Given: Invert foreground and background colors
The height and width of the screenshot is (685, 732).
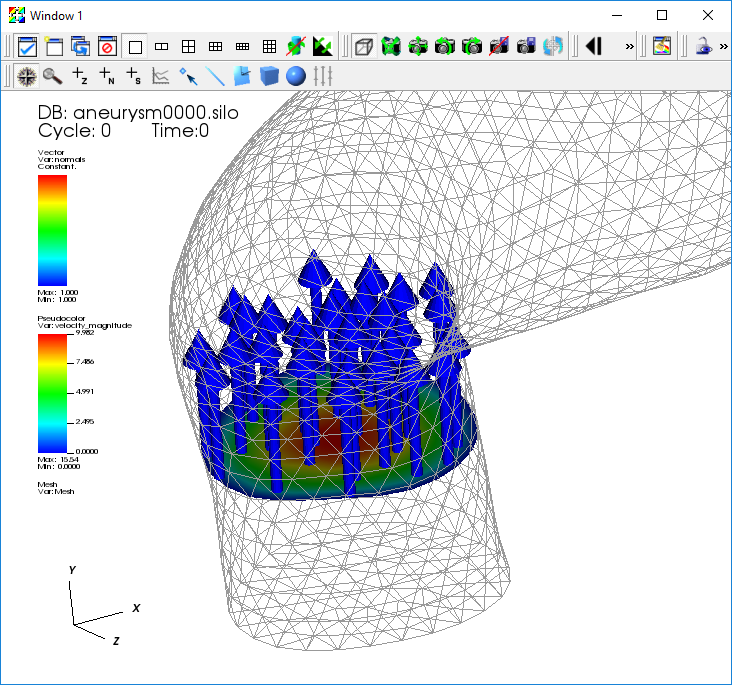Looking at the screenshot, I should (323, 47).
